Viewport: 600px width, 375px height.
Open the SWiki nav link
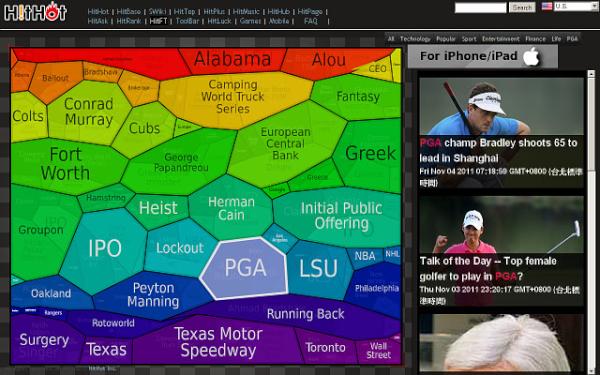tap(157, 12)
